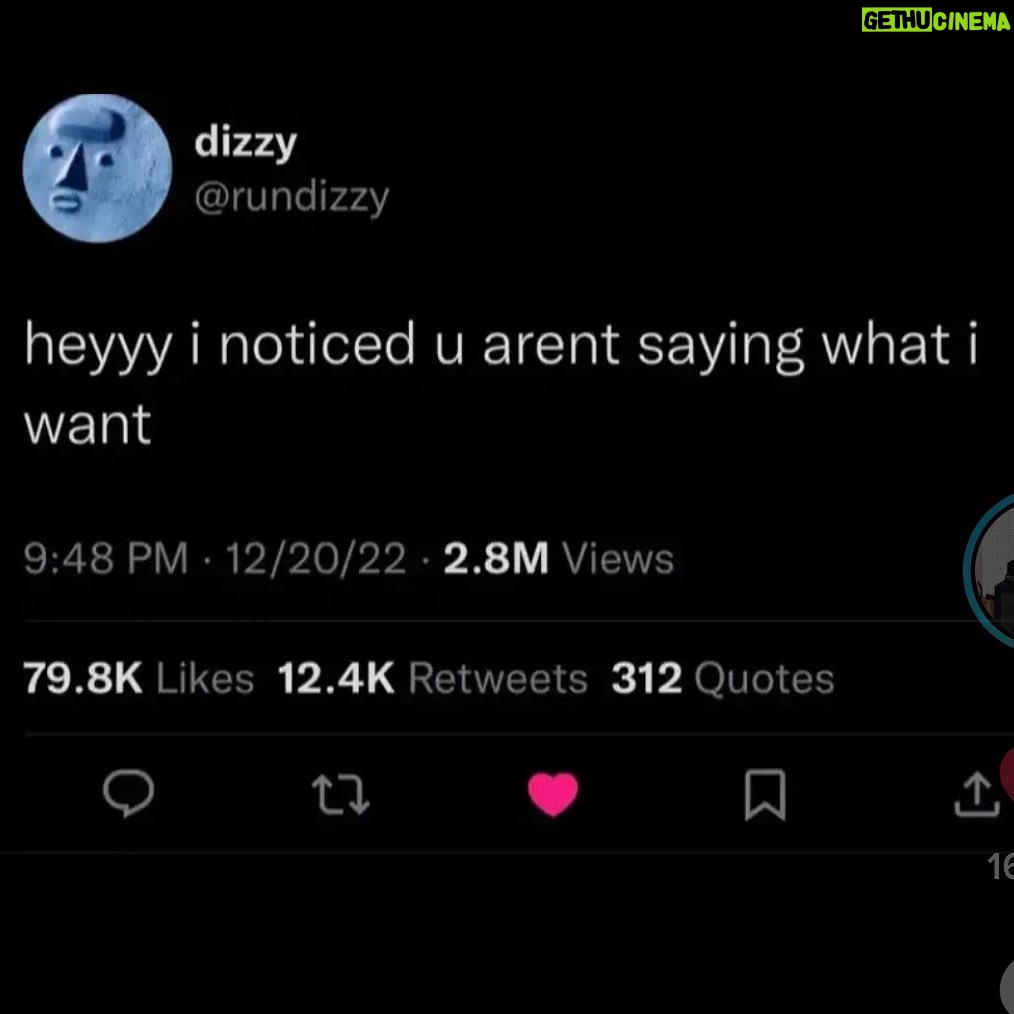The width and height of the screenshot is (1014, 1014).
Task: Open dizzy's moon-face profile picture
Action: click(x=97, y=168)
